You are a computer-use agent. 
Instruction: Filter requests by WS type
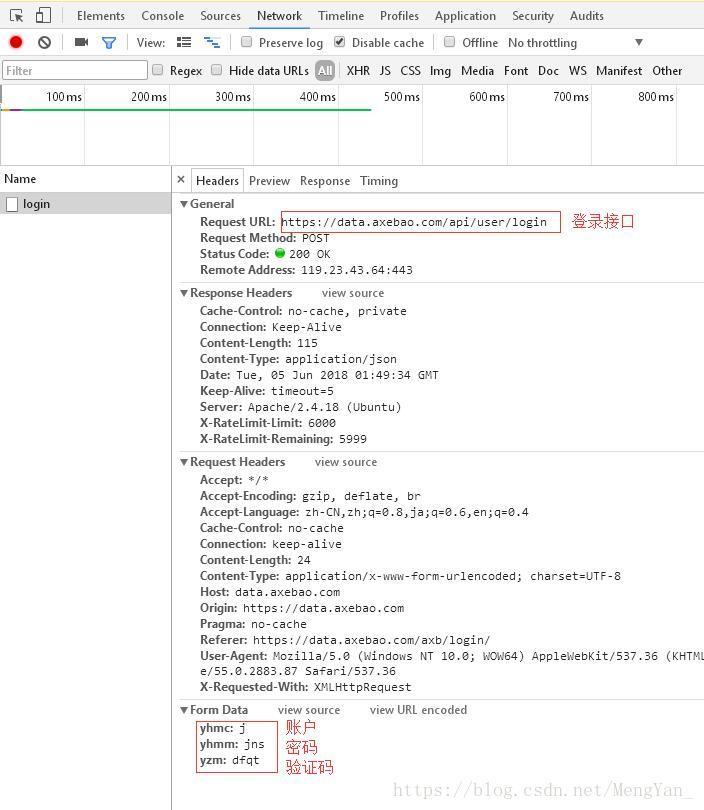click(577, 71)
